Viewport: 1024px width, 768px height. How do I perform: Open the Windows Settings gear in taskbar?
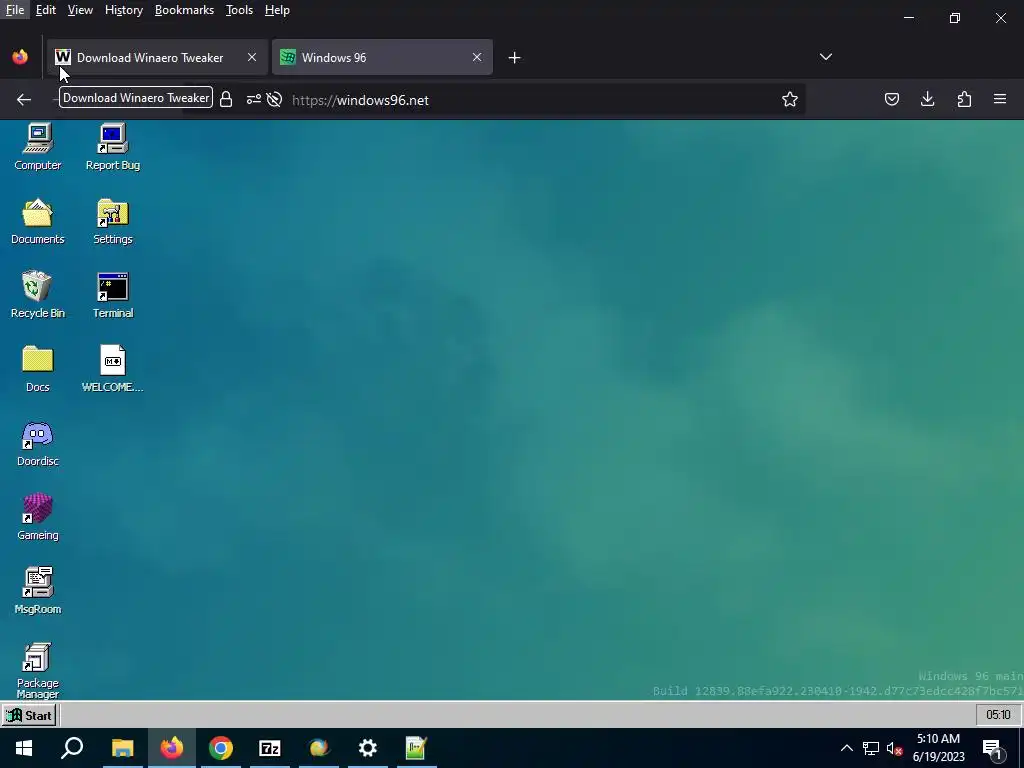(368, 748)
